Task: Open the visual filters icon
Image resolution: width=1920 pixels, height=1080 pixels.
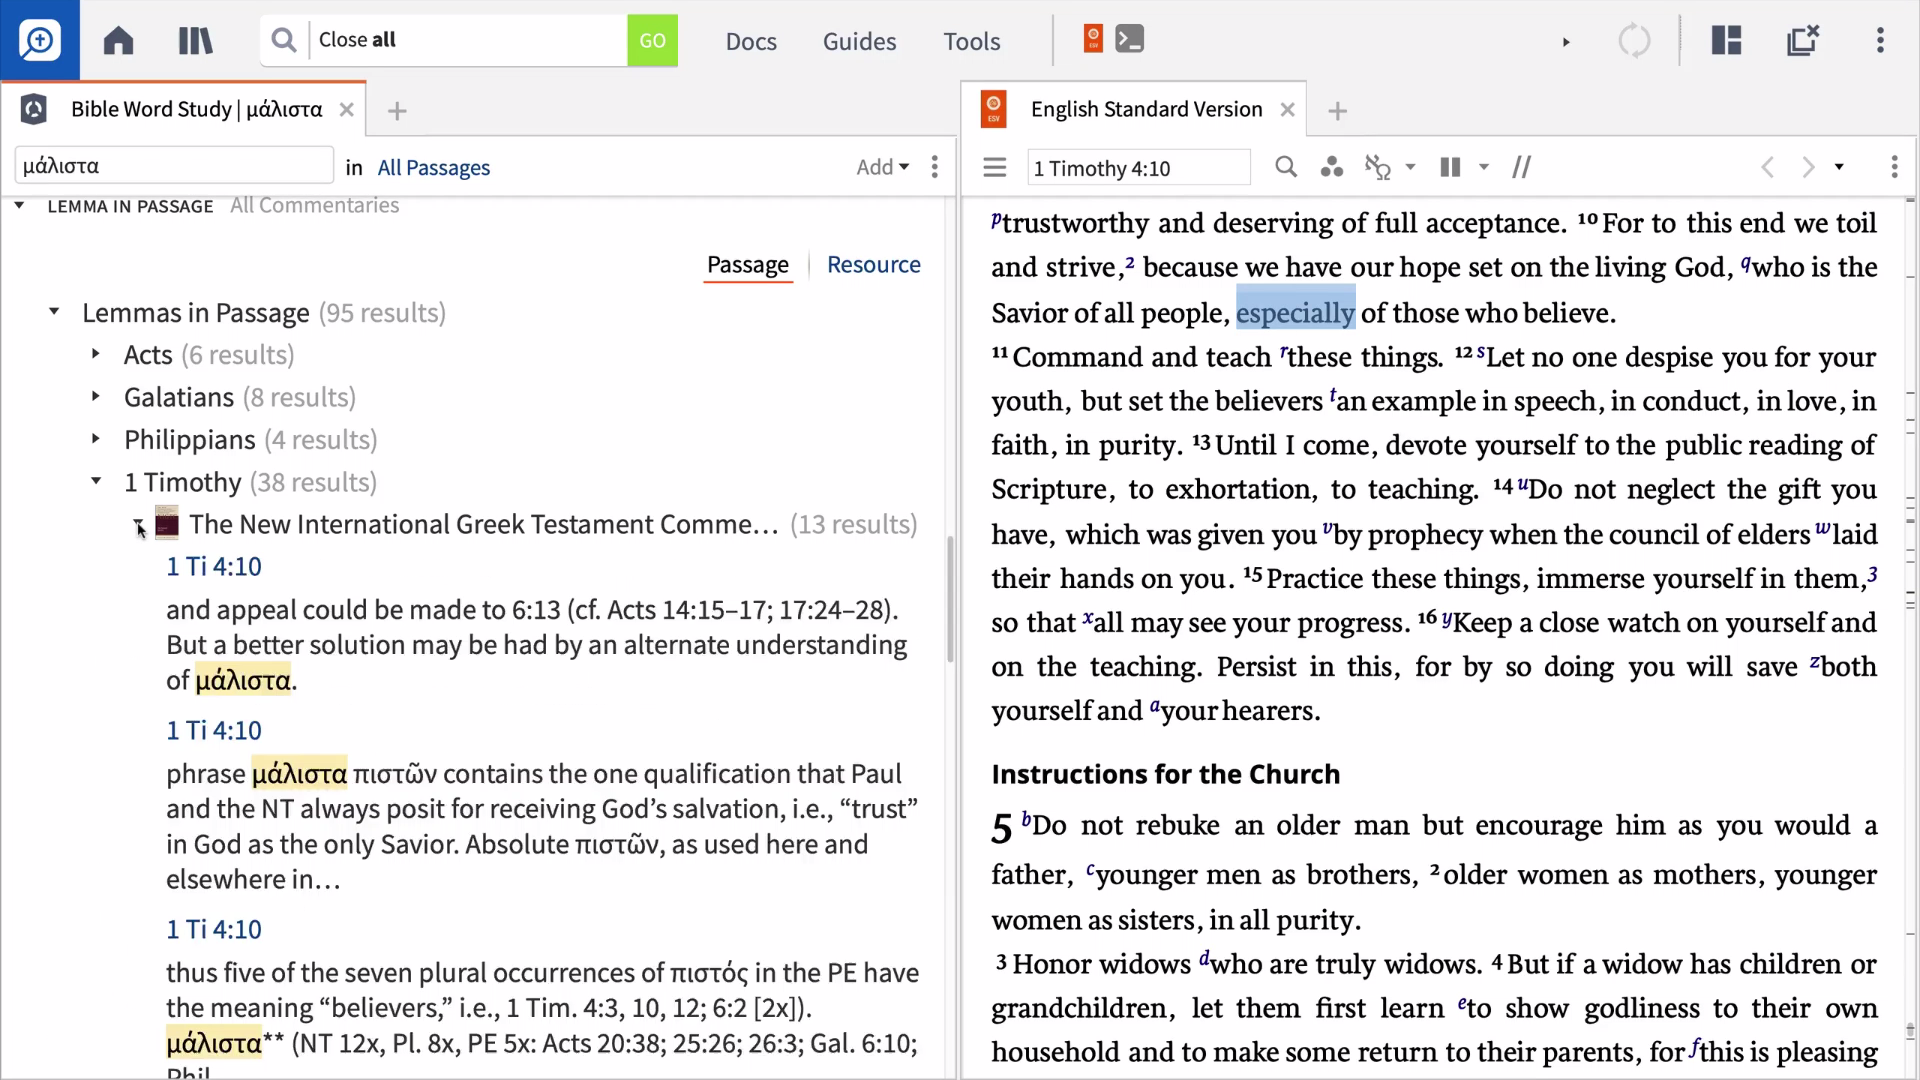Action: 1331,167
